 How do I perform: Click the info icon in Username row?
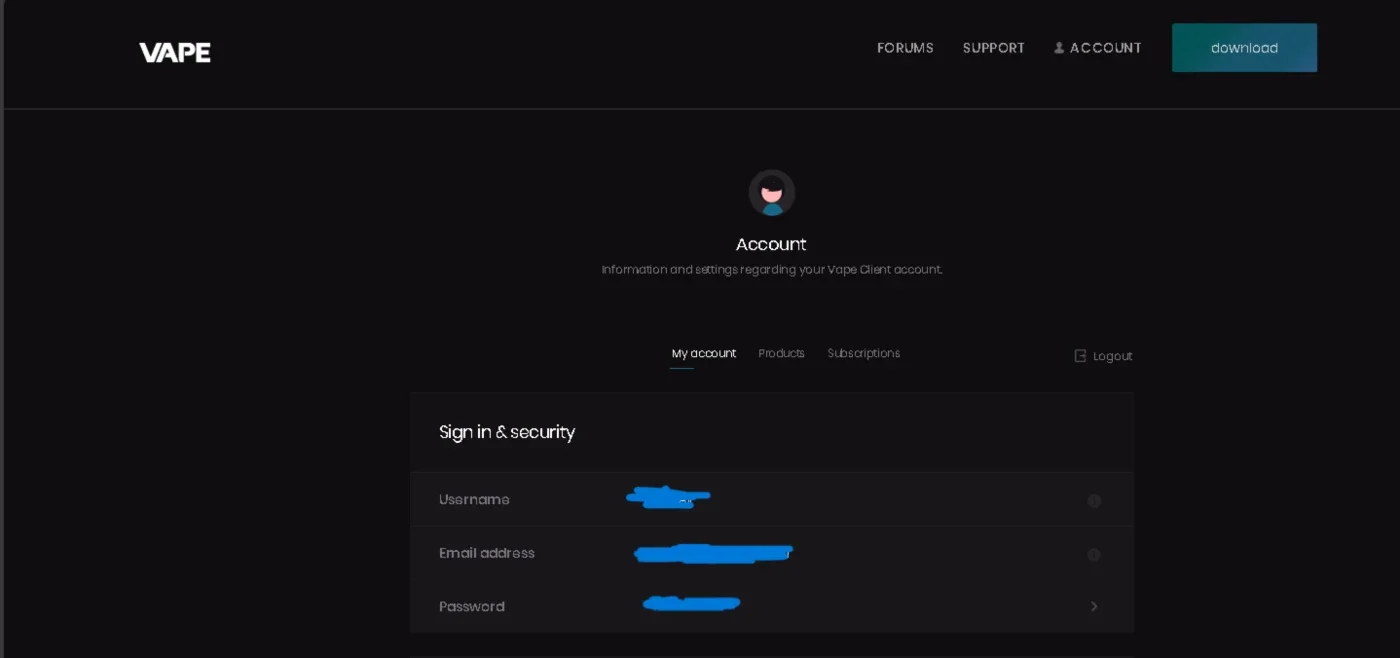pyautogui.click(x=1094, y=501)
